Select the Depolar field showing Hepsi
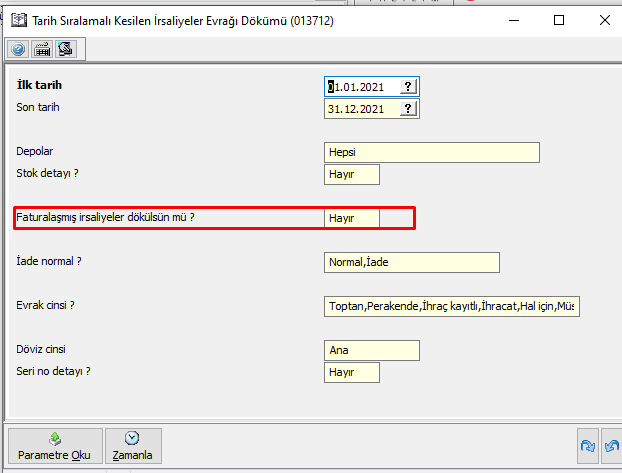Viewport: 622px width, 473px height. [432, 152]
